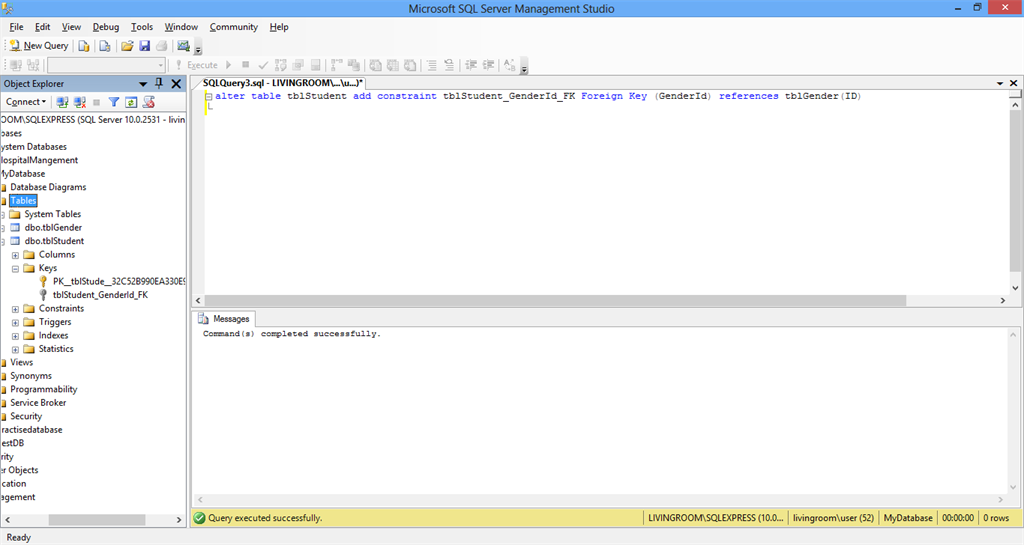The height and width of the screenshot is (545, 1024).
Task: Collapse the Keys folder under tblStudent
Action: [x=15, y=268]
